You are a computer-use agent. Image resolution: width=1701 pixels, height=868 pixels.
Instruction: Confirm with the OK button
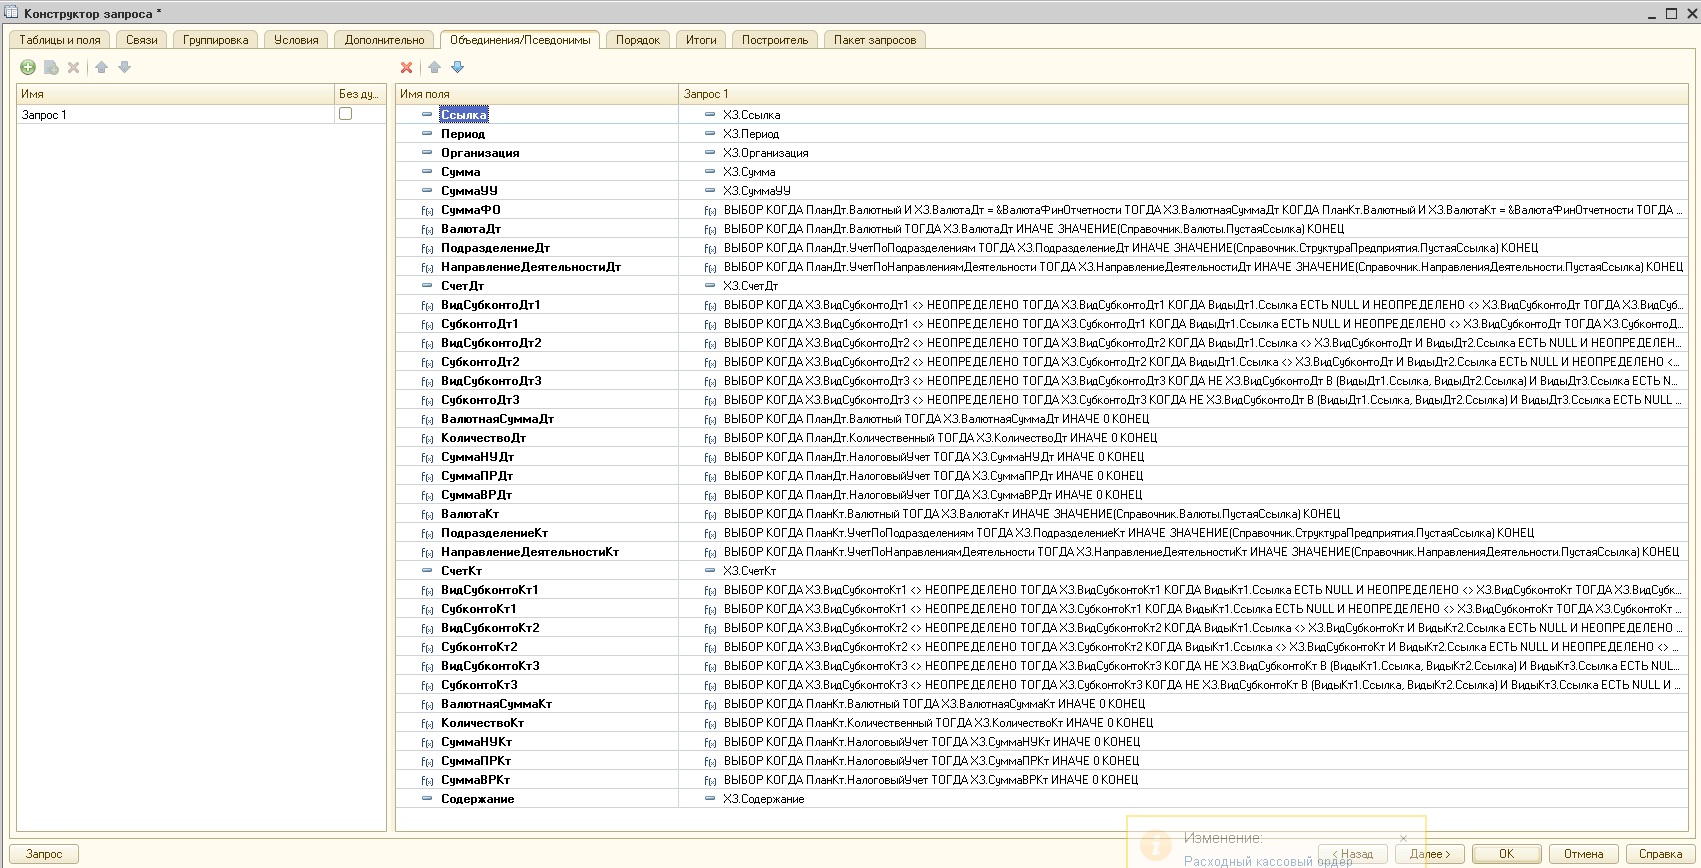pos(1507,854)
